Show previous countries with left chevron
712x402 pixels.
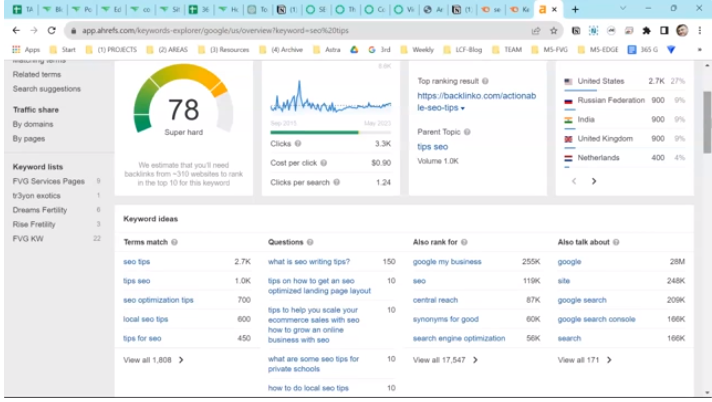point(574,181)
